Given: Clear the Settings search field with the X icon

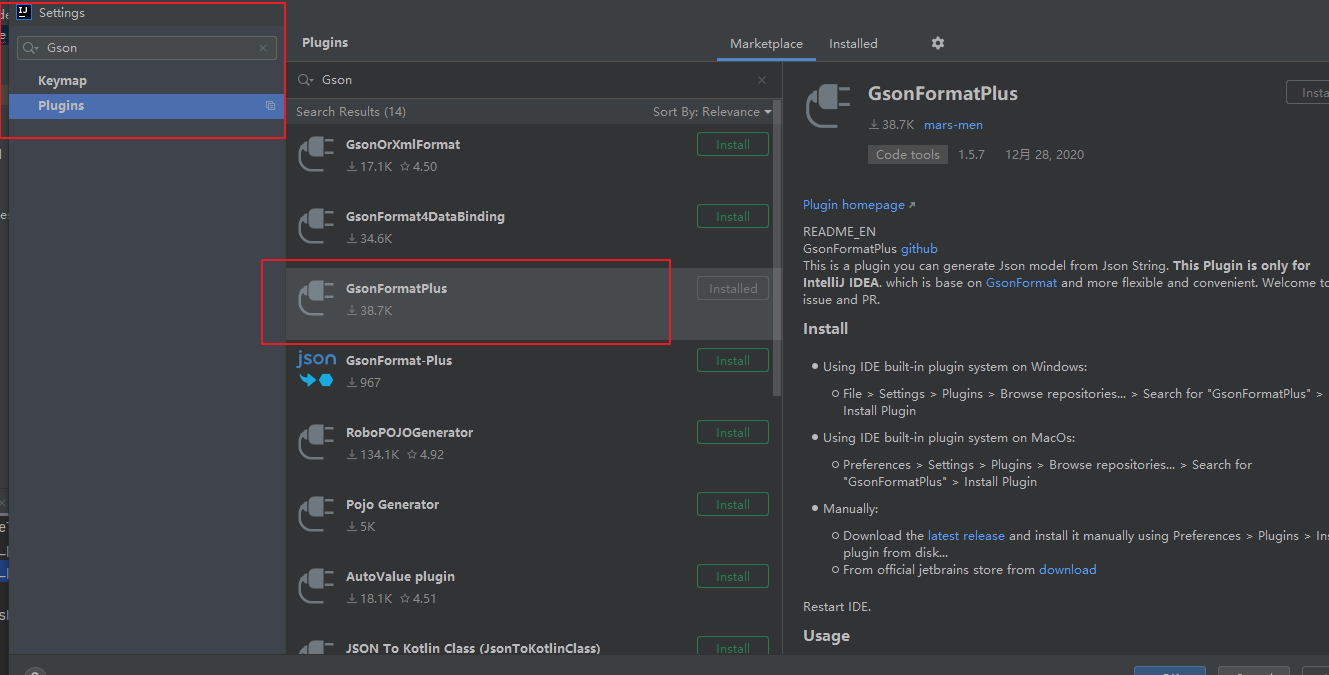Looking at the screenshot, I should point(263,48).
